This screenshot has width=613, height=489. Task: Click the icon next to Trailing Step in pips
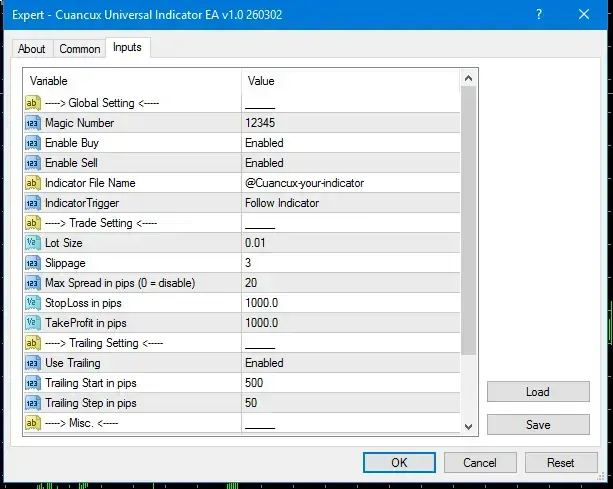[32, 403]
